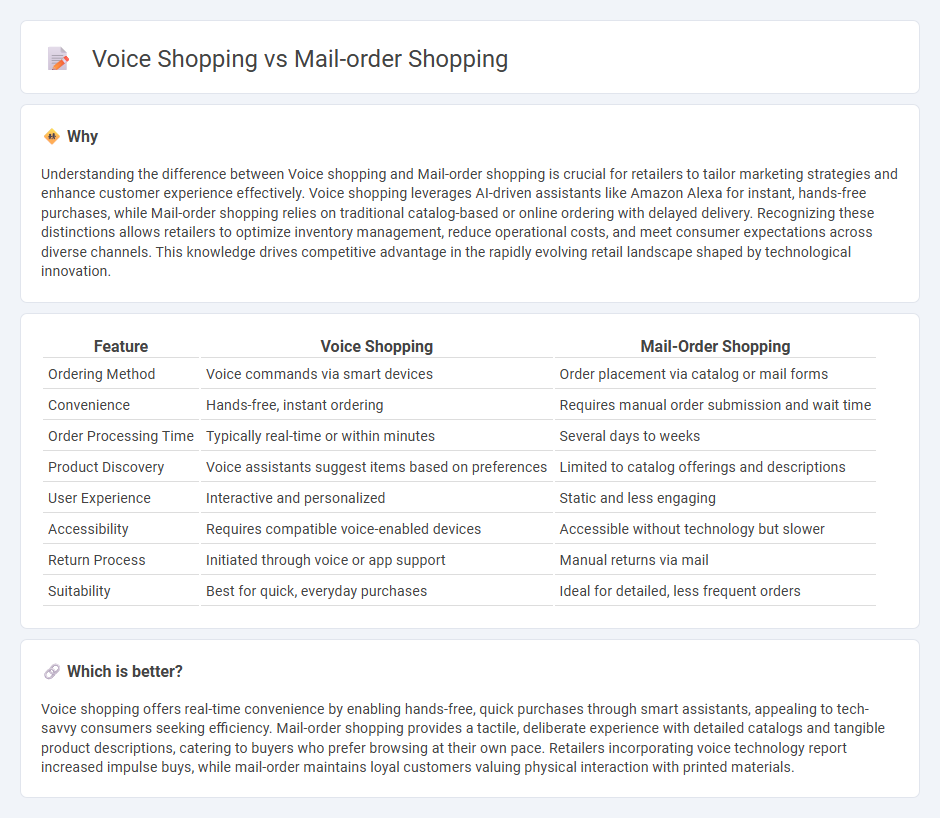Select the Product Discovery row label
Viewport: 940px width, 818px height.
pyautogui.click(x=106, y=467)
